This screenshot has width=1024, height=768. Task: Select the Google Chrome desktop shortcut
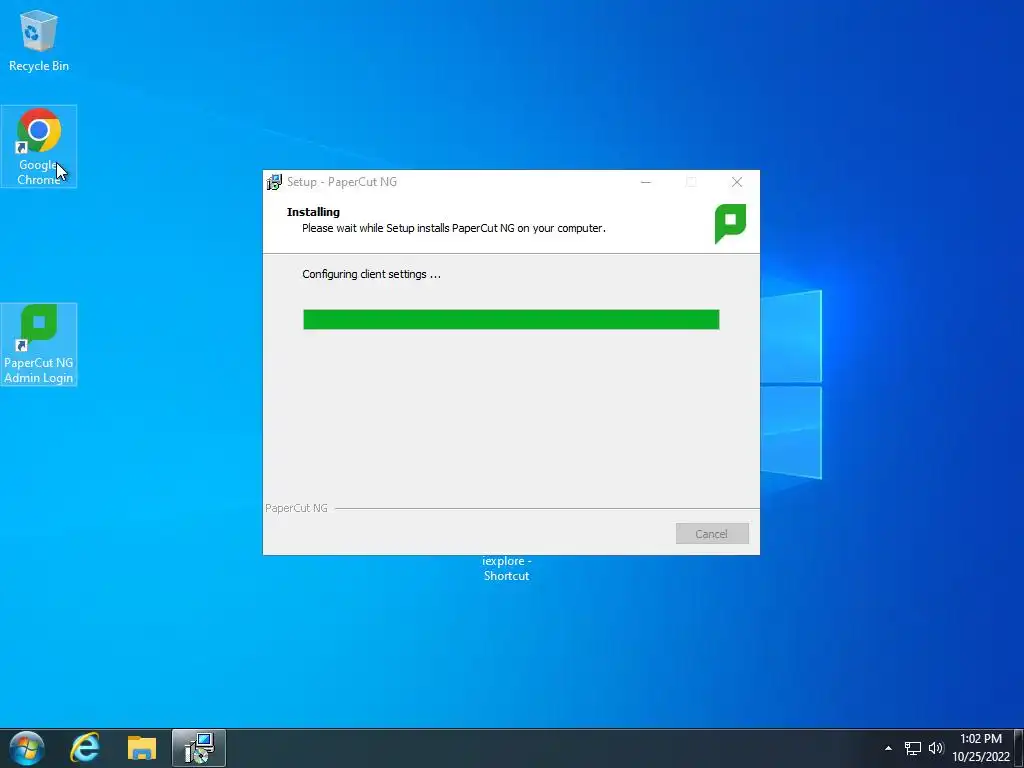click(x=39, y=146)
